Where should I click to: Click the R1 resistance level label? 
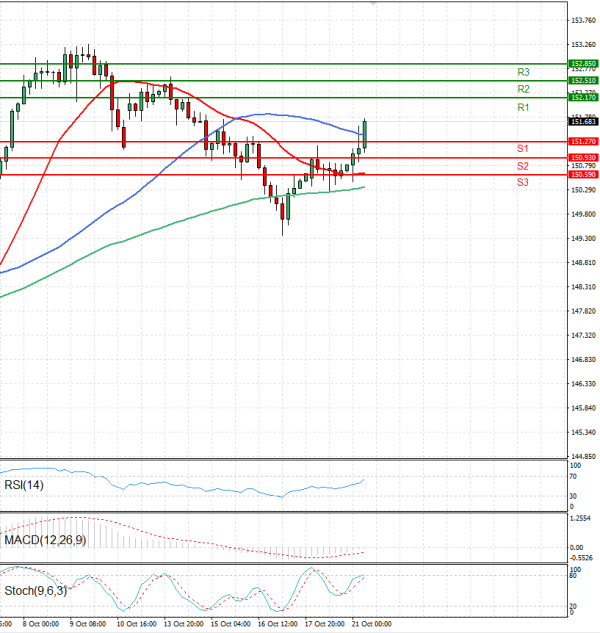pos(523,107)
